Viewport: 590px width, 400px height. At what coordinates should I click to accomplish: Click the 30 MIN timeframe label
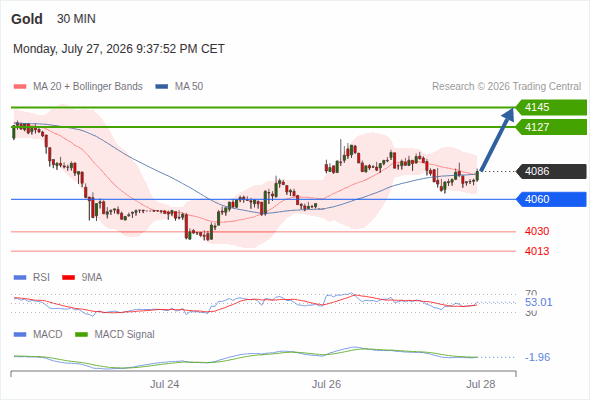[x=76, y=19]
